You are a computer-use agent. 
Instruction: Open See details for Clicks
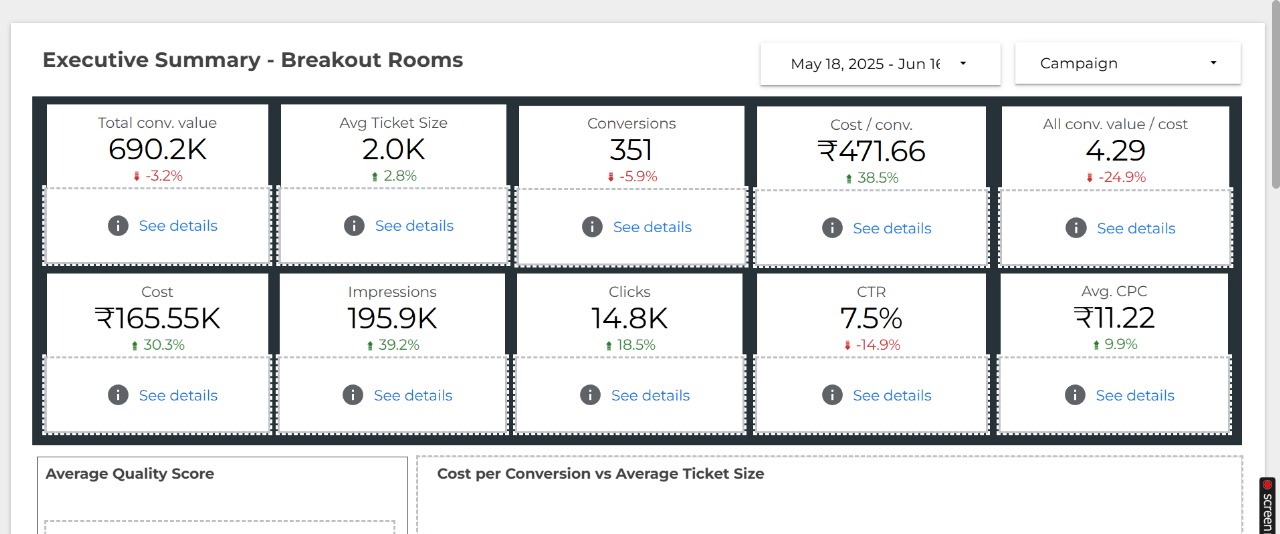(650, 395)
